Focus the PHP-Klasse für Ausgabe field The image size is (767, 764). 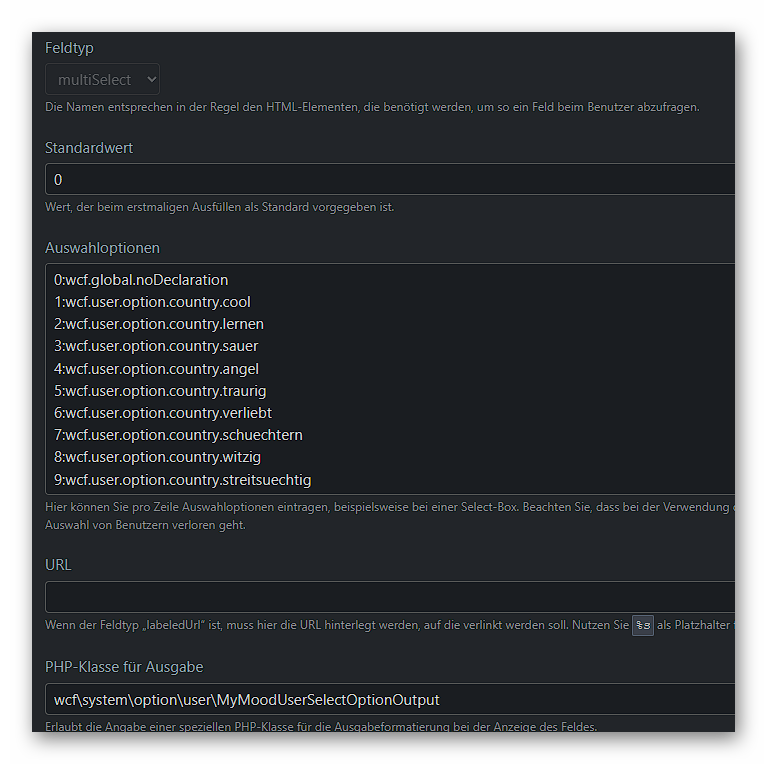pyautogui.click(x=390, y=699)
